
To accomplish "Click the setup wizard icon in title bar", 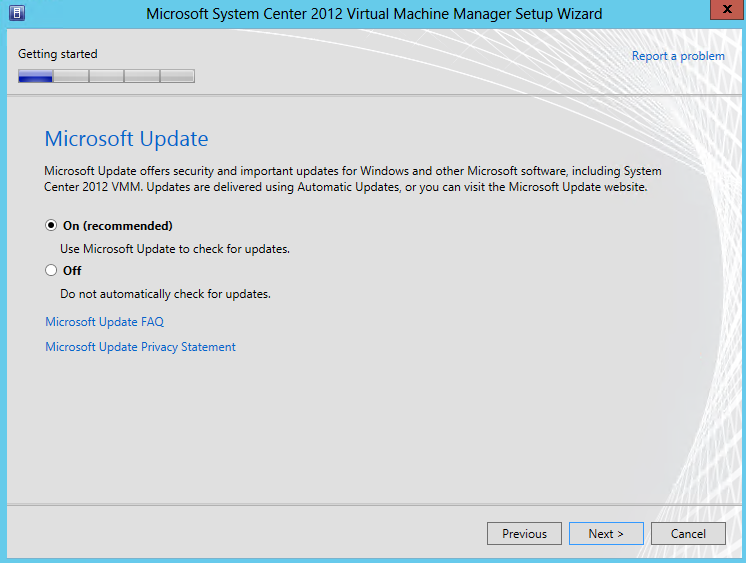I will click(17, 13).
